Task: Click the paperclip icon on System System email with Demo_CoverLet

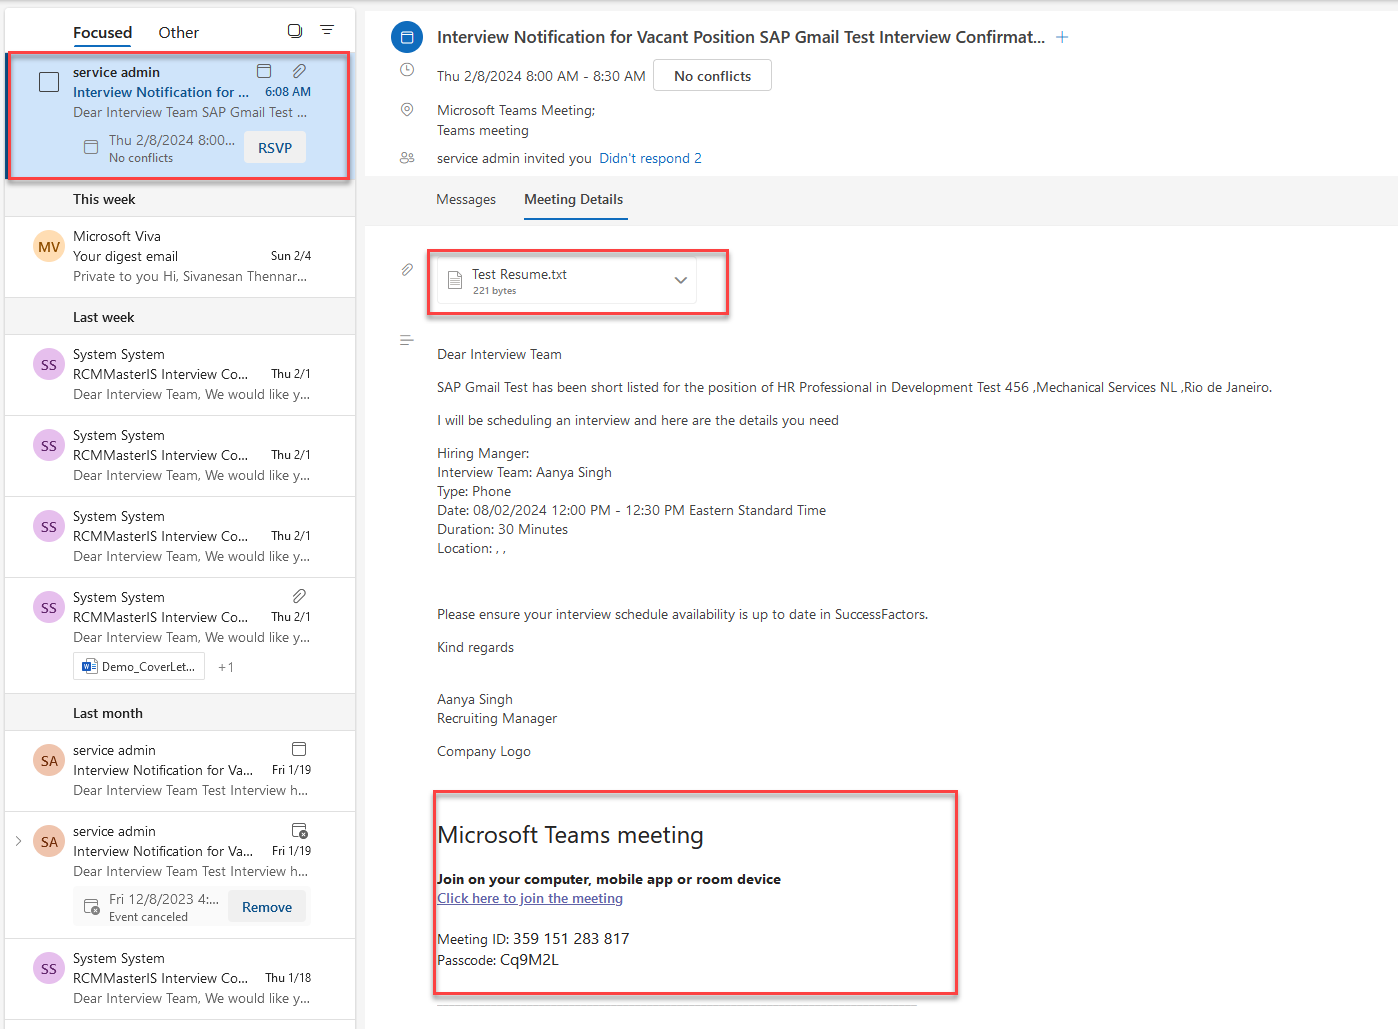Action: [x=299, y=596]
